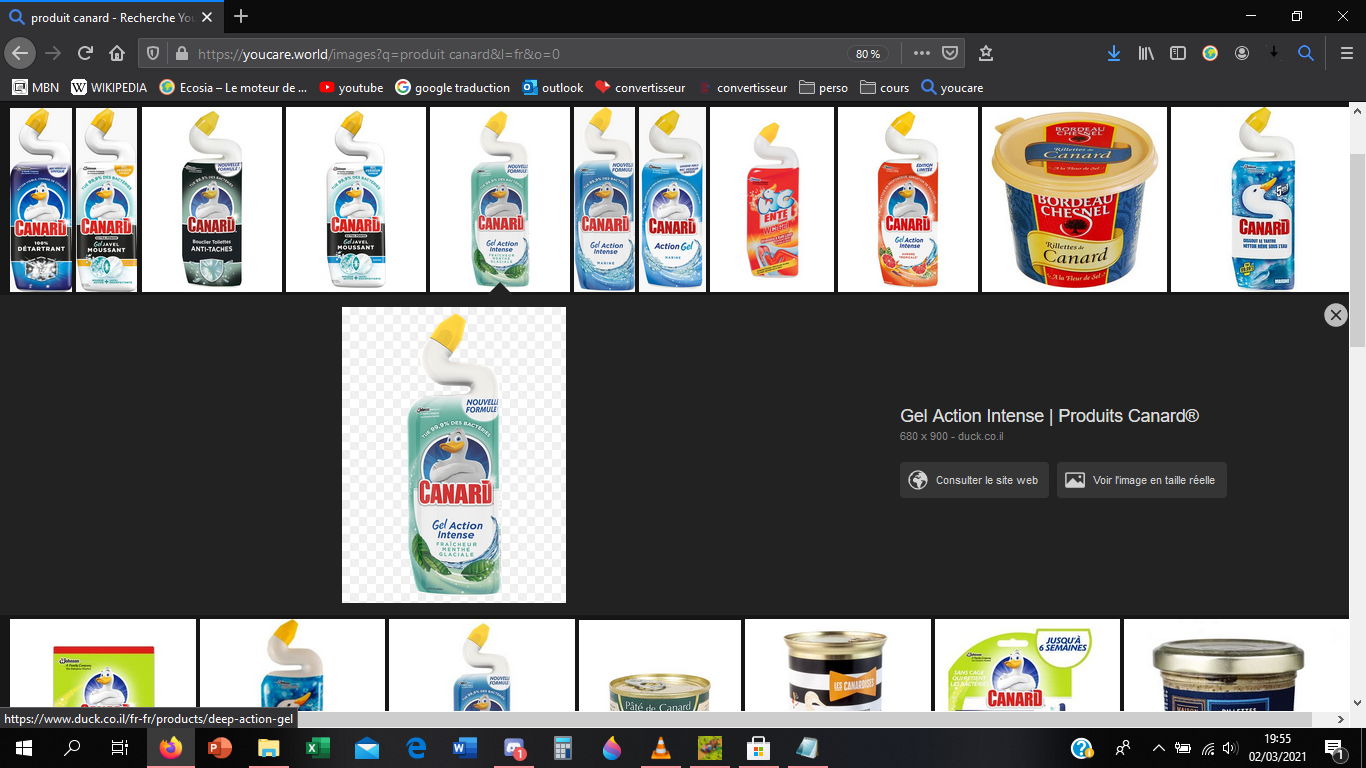Open the Firefox library icon
The image size is (1366, 768).
1146,54
